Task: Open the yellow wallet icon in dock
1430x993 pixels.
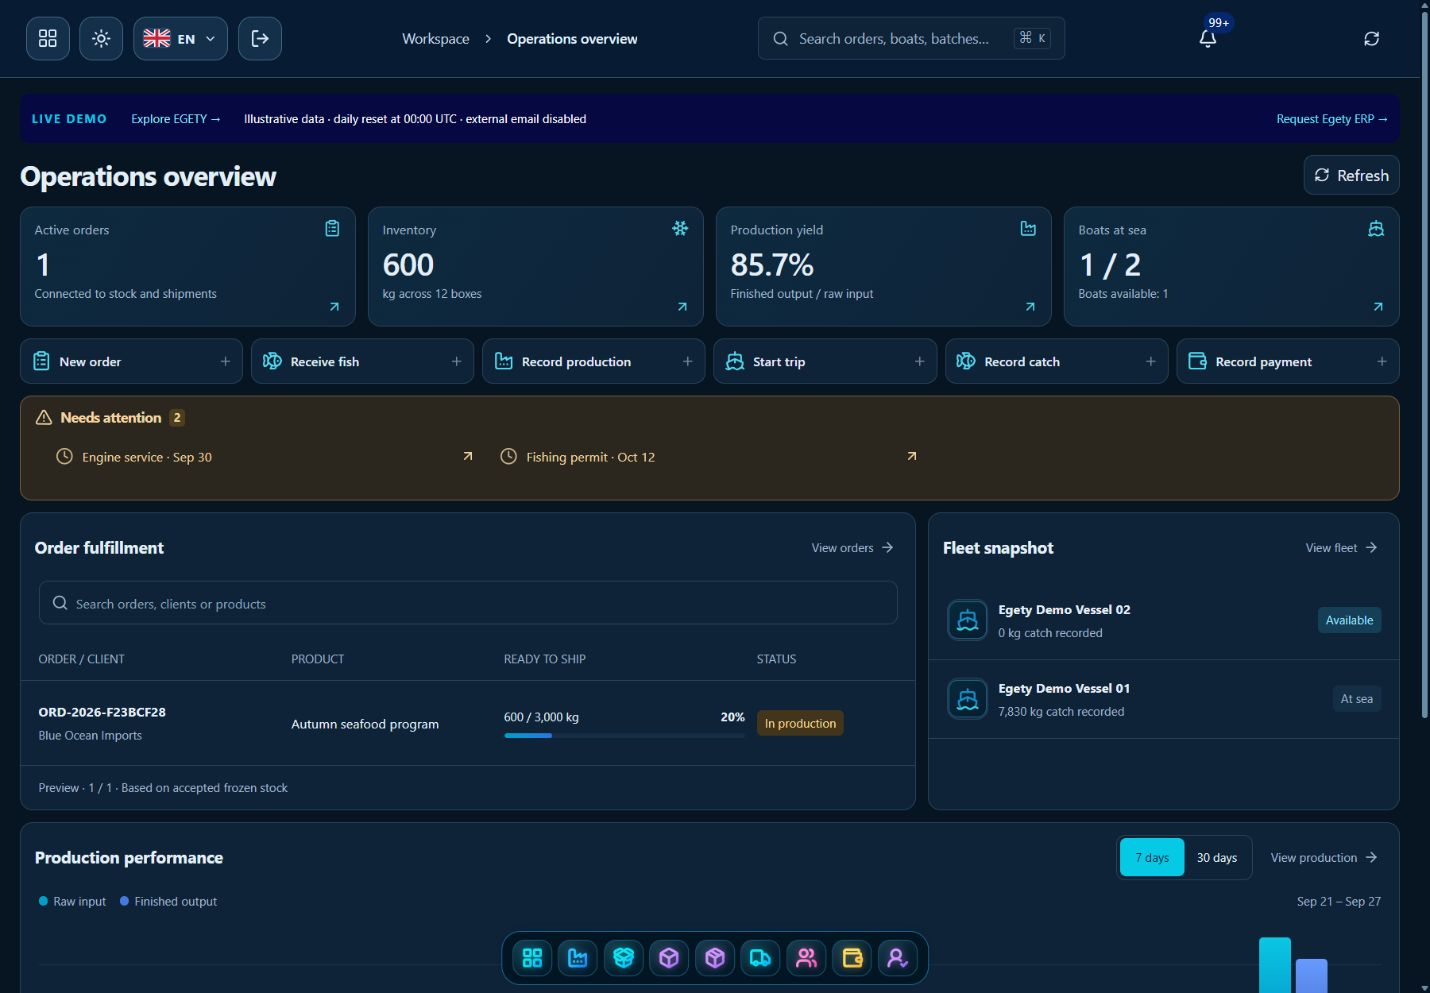Action: pos(852,958)
